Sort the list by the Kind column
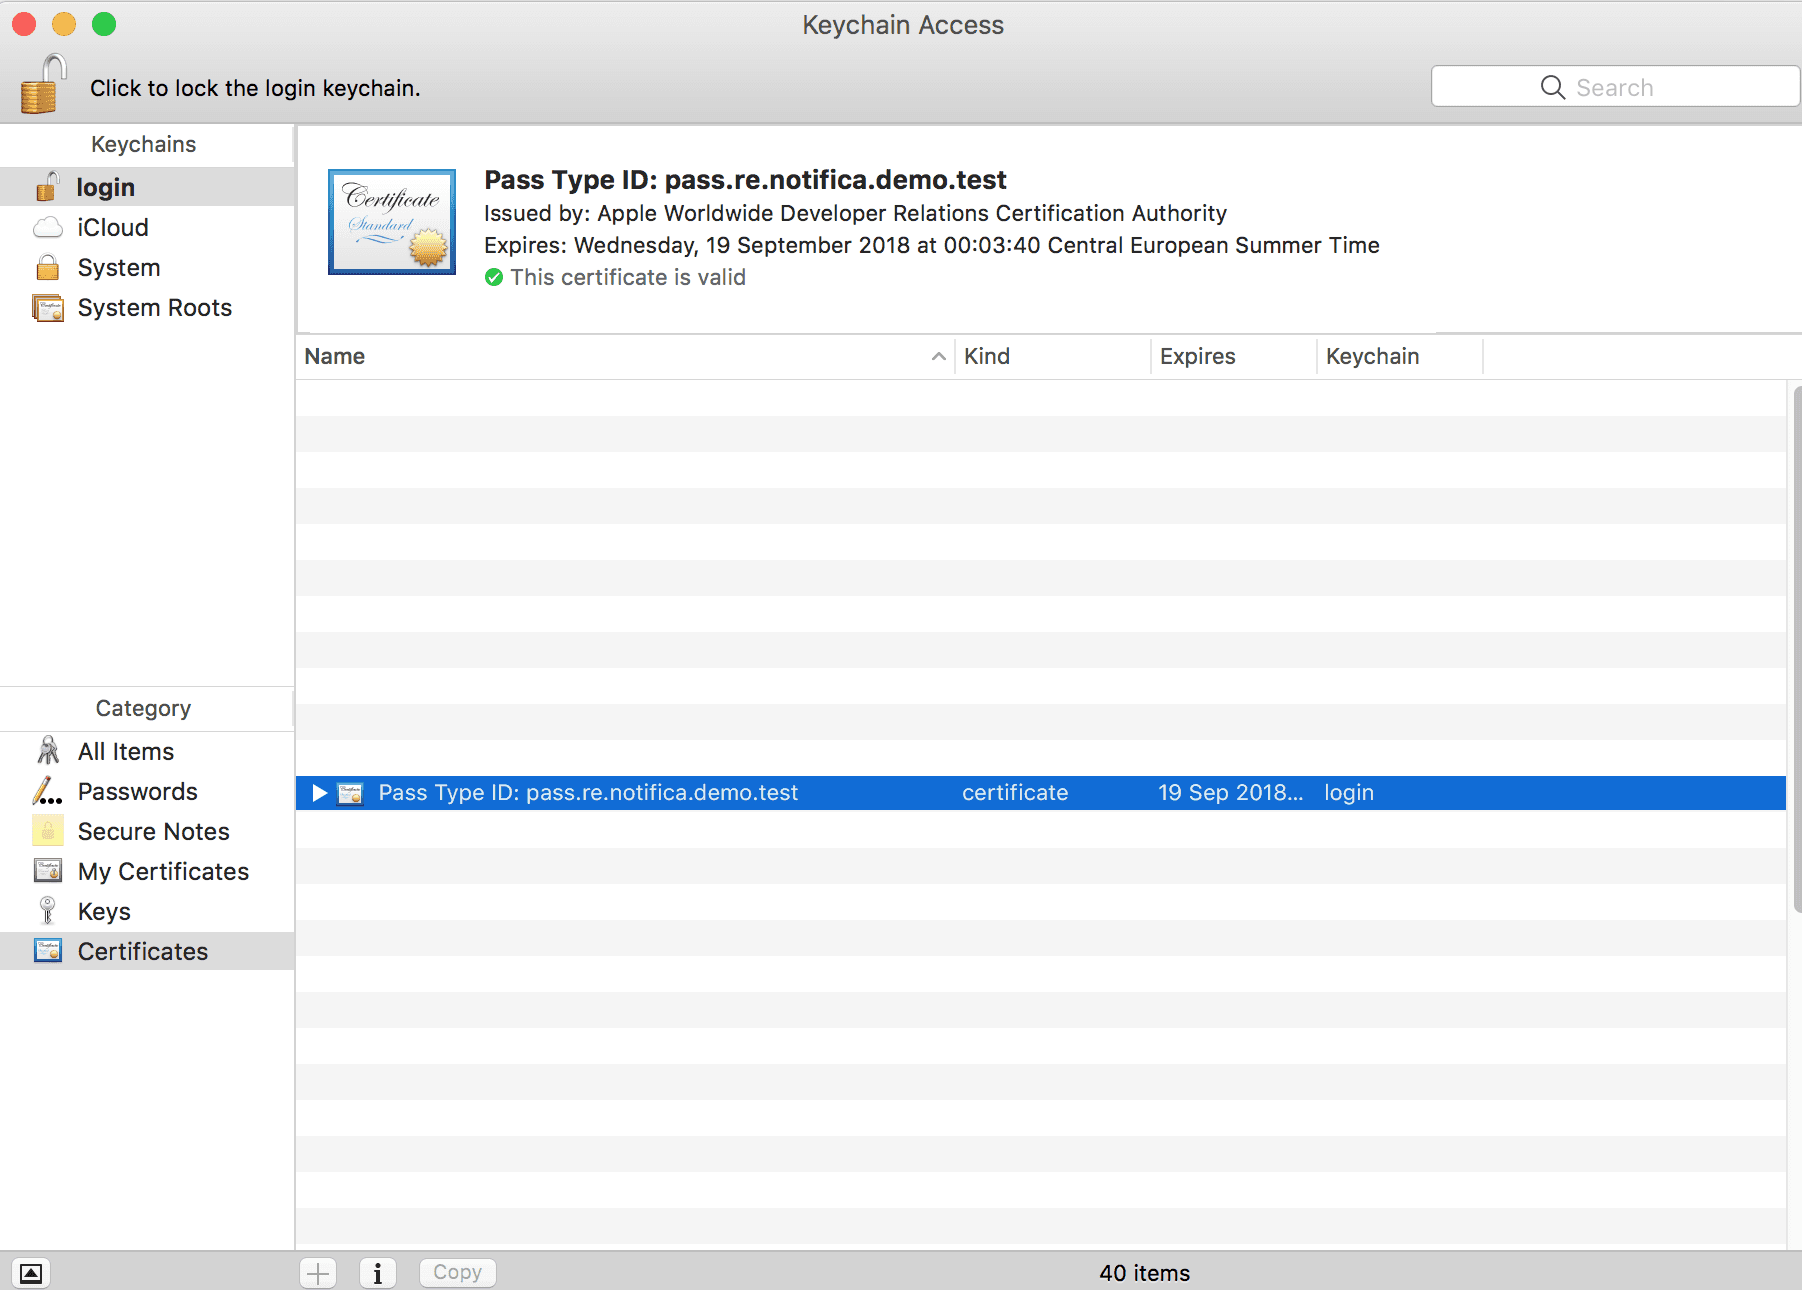 1052,356
